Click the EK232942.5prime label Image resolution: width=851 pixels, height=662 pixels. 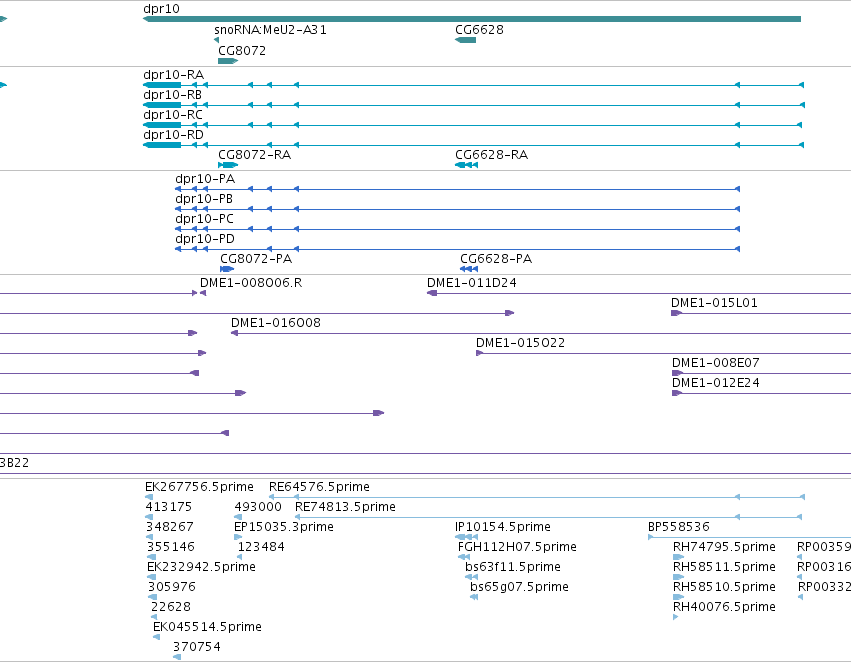[x=201, y=567]
